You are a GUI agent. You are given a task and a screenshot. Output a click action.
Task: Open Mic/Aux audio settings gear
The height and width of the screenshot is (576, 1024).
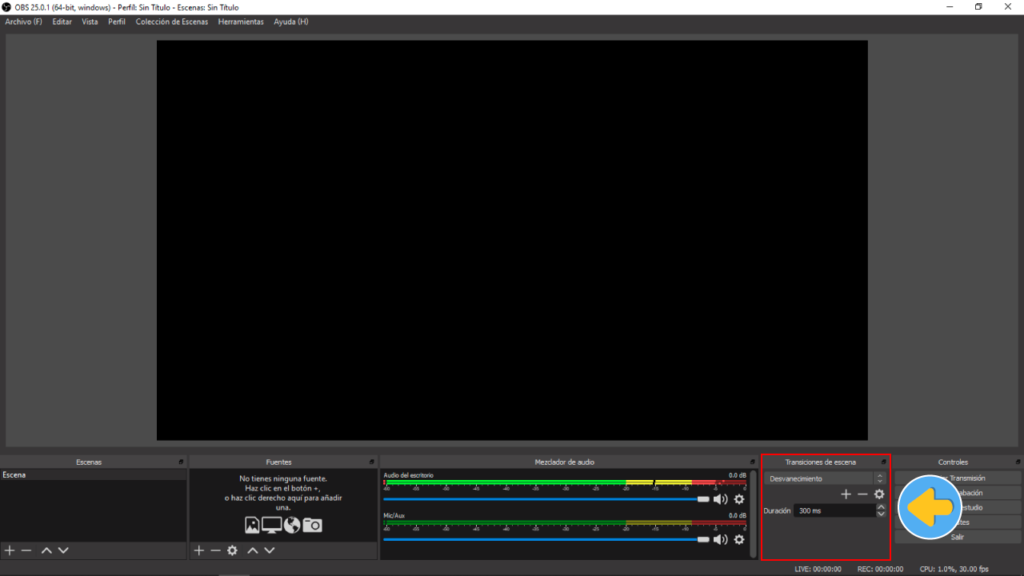tap(739, 539)
